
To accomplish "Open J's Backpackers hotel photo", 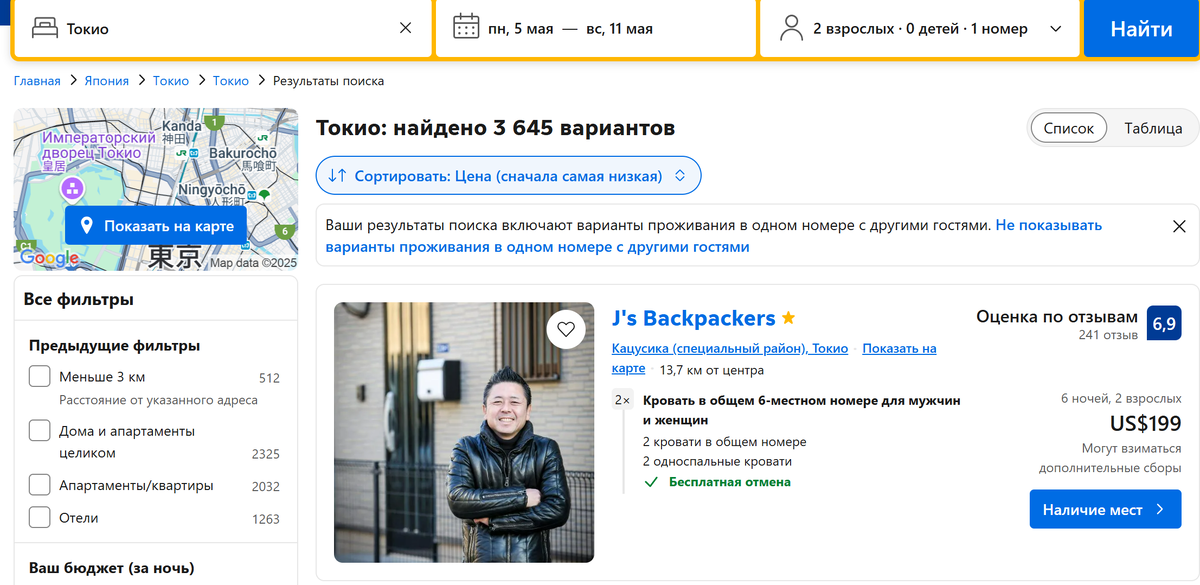I will (x=464, y=432).
